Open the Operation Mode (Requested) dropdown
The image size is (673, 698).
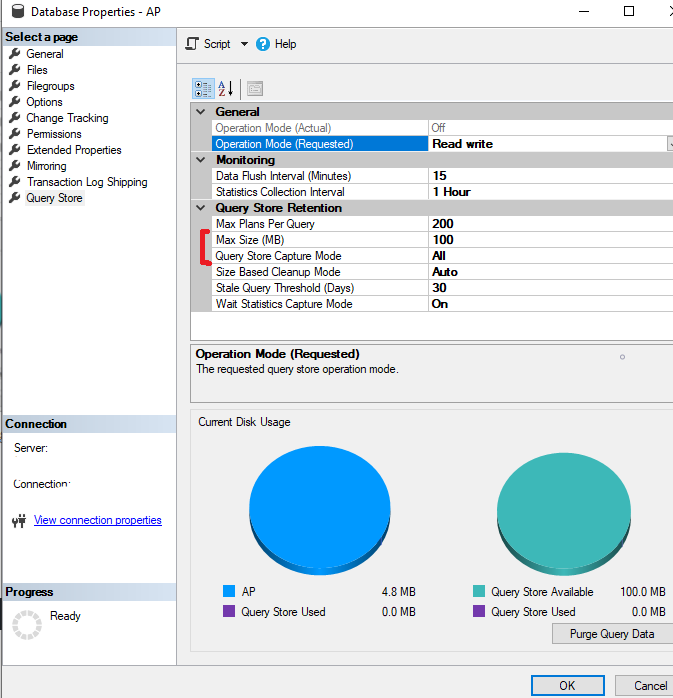click(670, 144)
